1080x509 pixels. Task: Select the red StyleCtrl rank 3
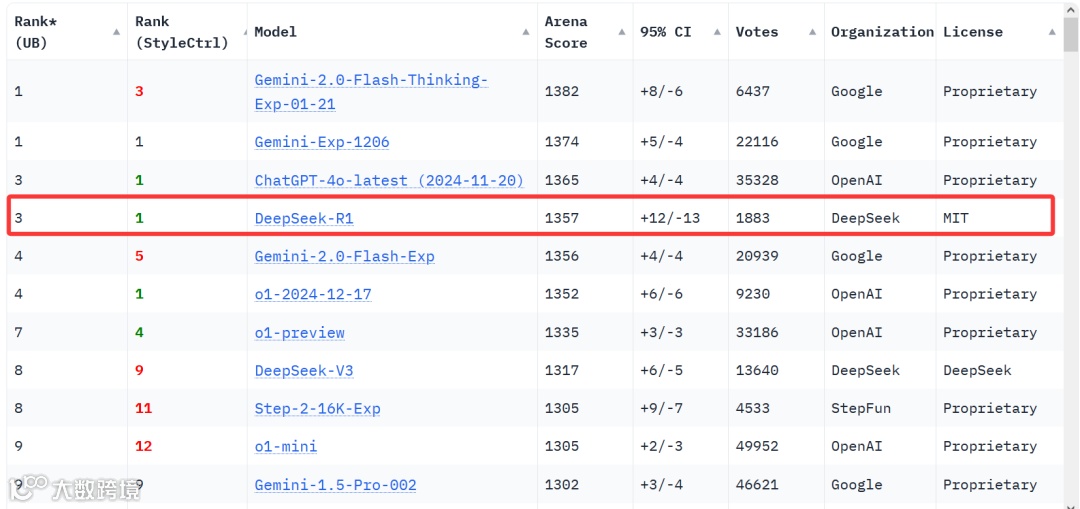click(139, 92)
